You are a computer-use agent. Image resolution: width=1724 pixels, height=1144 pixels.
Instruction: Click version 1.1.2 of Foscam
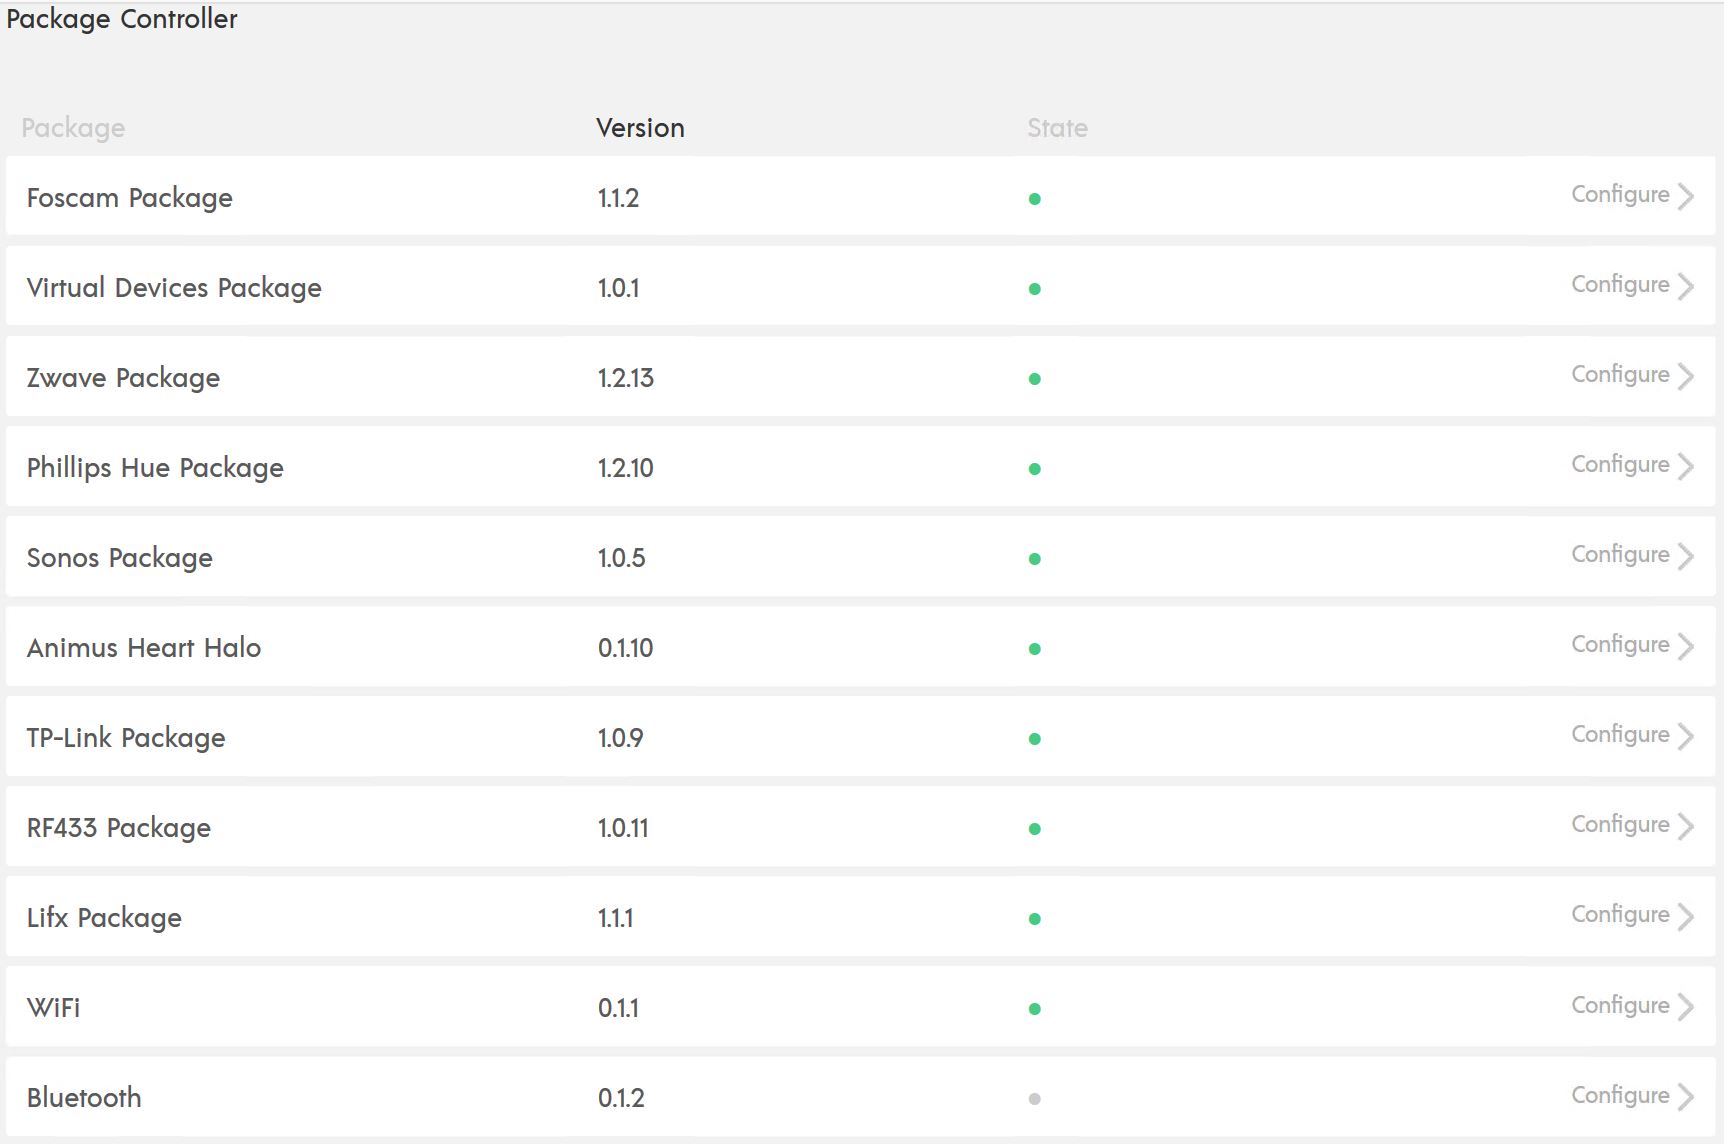[x=618, y=198]
